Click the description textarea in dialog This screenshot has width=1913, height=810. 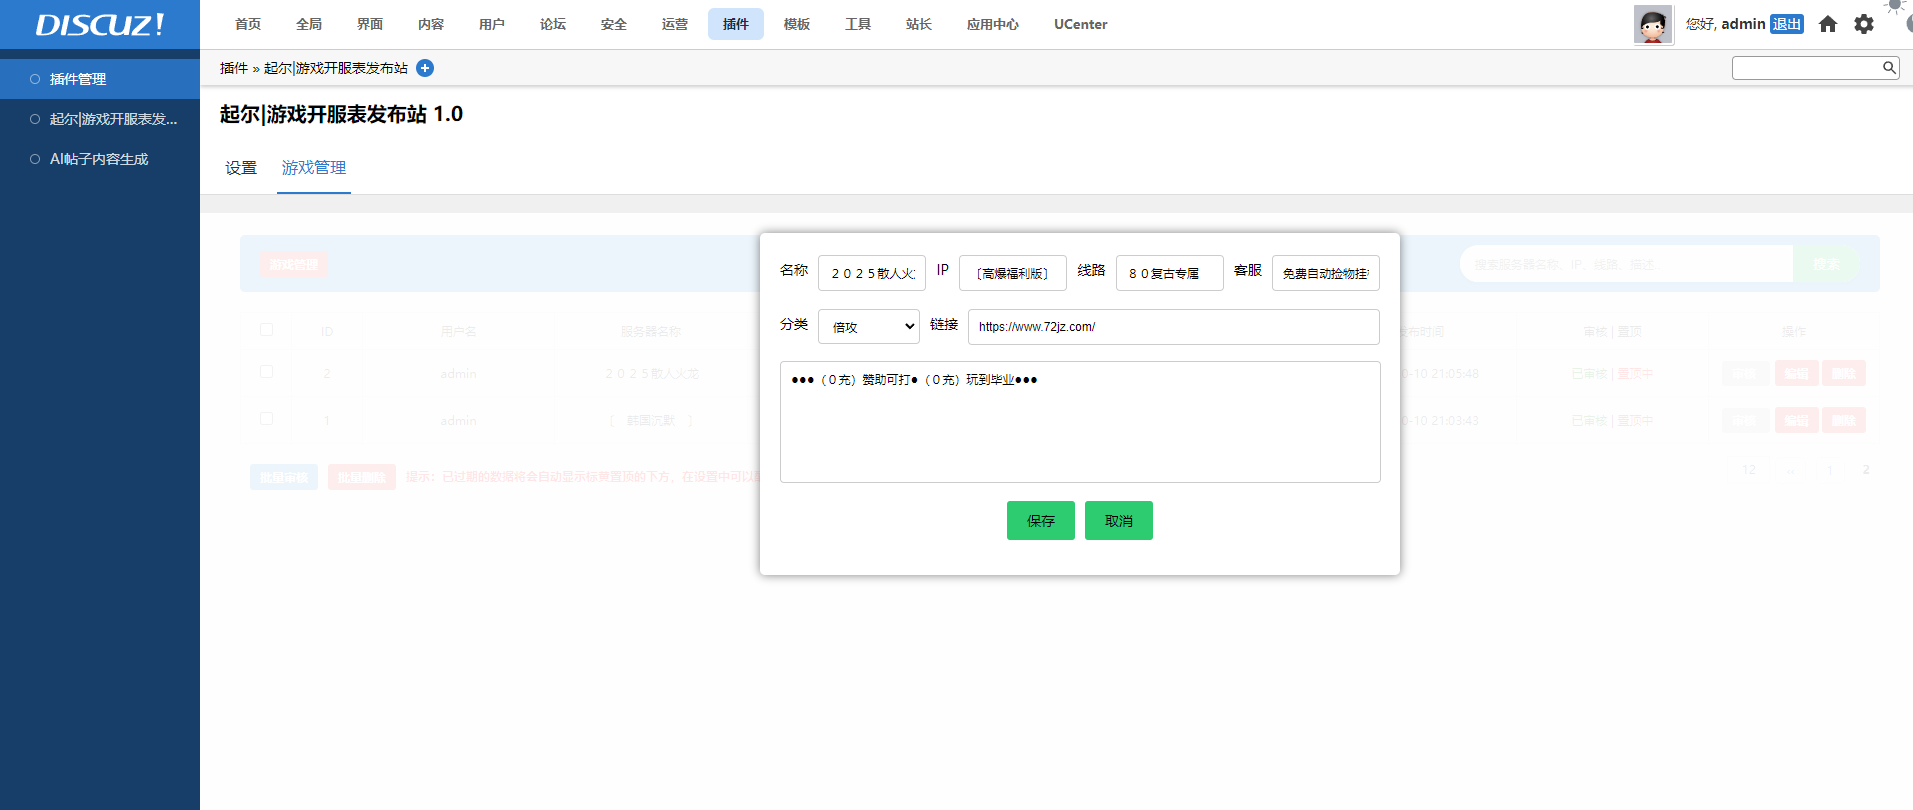coord(1080,422)
